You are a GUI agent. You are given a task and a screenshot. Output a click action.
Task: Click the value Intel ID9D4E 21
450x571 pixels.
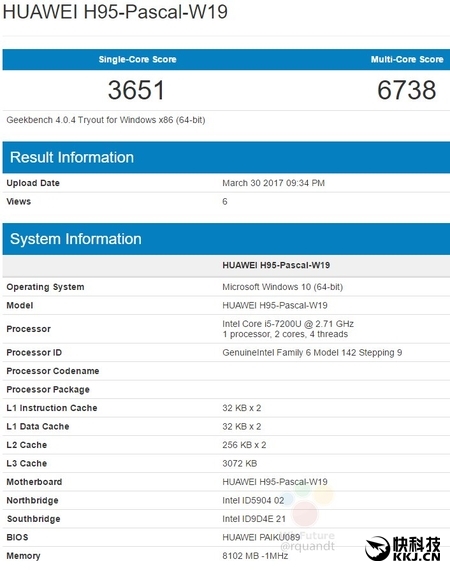click(x=254, y=519)
